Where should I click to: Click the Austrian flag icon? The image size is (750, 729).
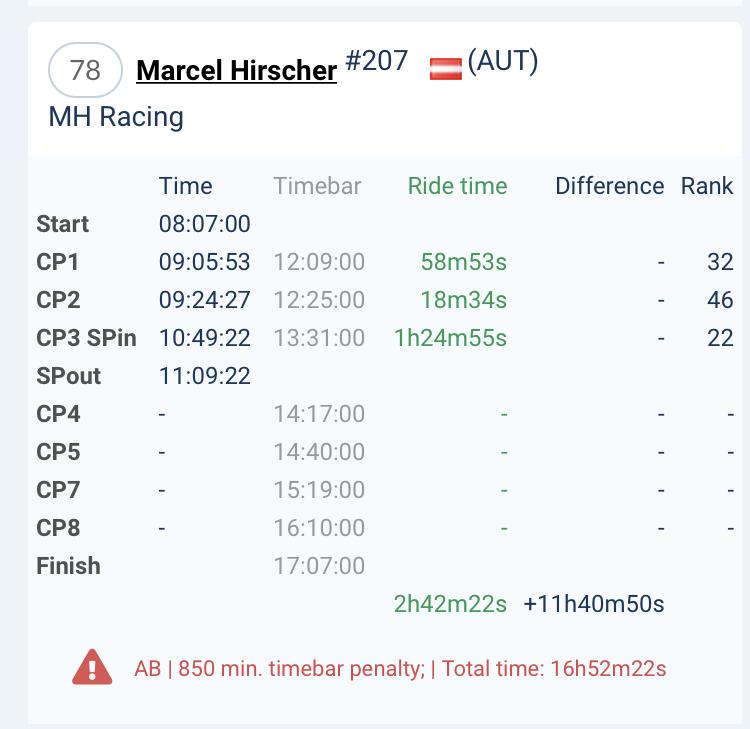pyautogui.click(x=446, y=68)
